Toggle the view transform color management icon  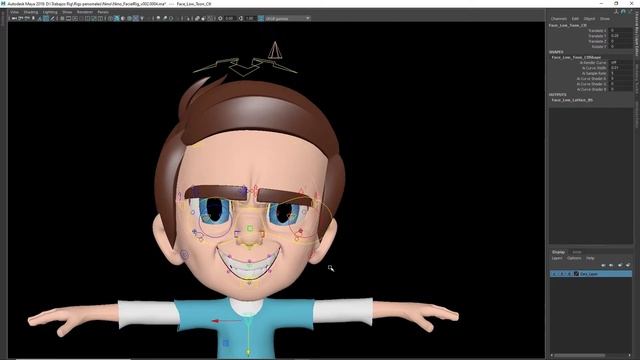point(261,18)
